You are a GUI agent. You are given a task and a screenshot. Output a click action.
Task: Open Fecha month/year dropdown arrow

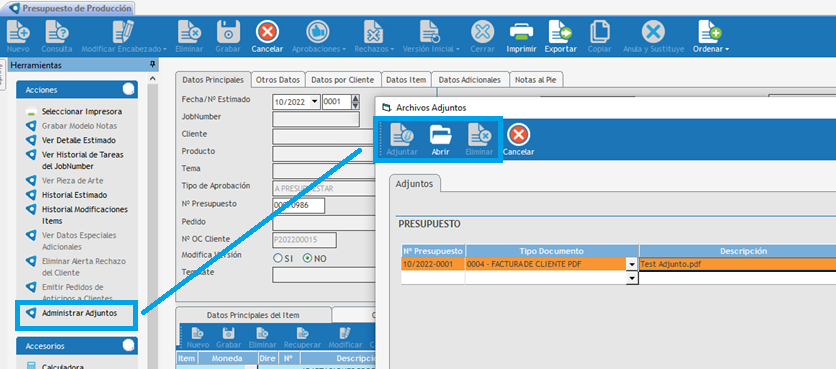point(314,102)
